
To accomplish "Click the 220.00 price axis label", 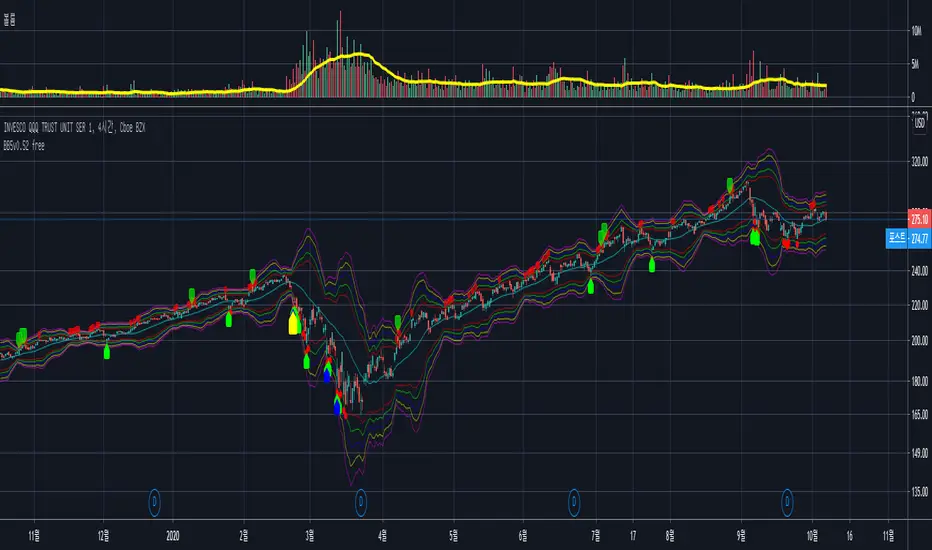I will click(x=920, y=305).
